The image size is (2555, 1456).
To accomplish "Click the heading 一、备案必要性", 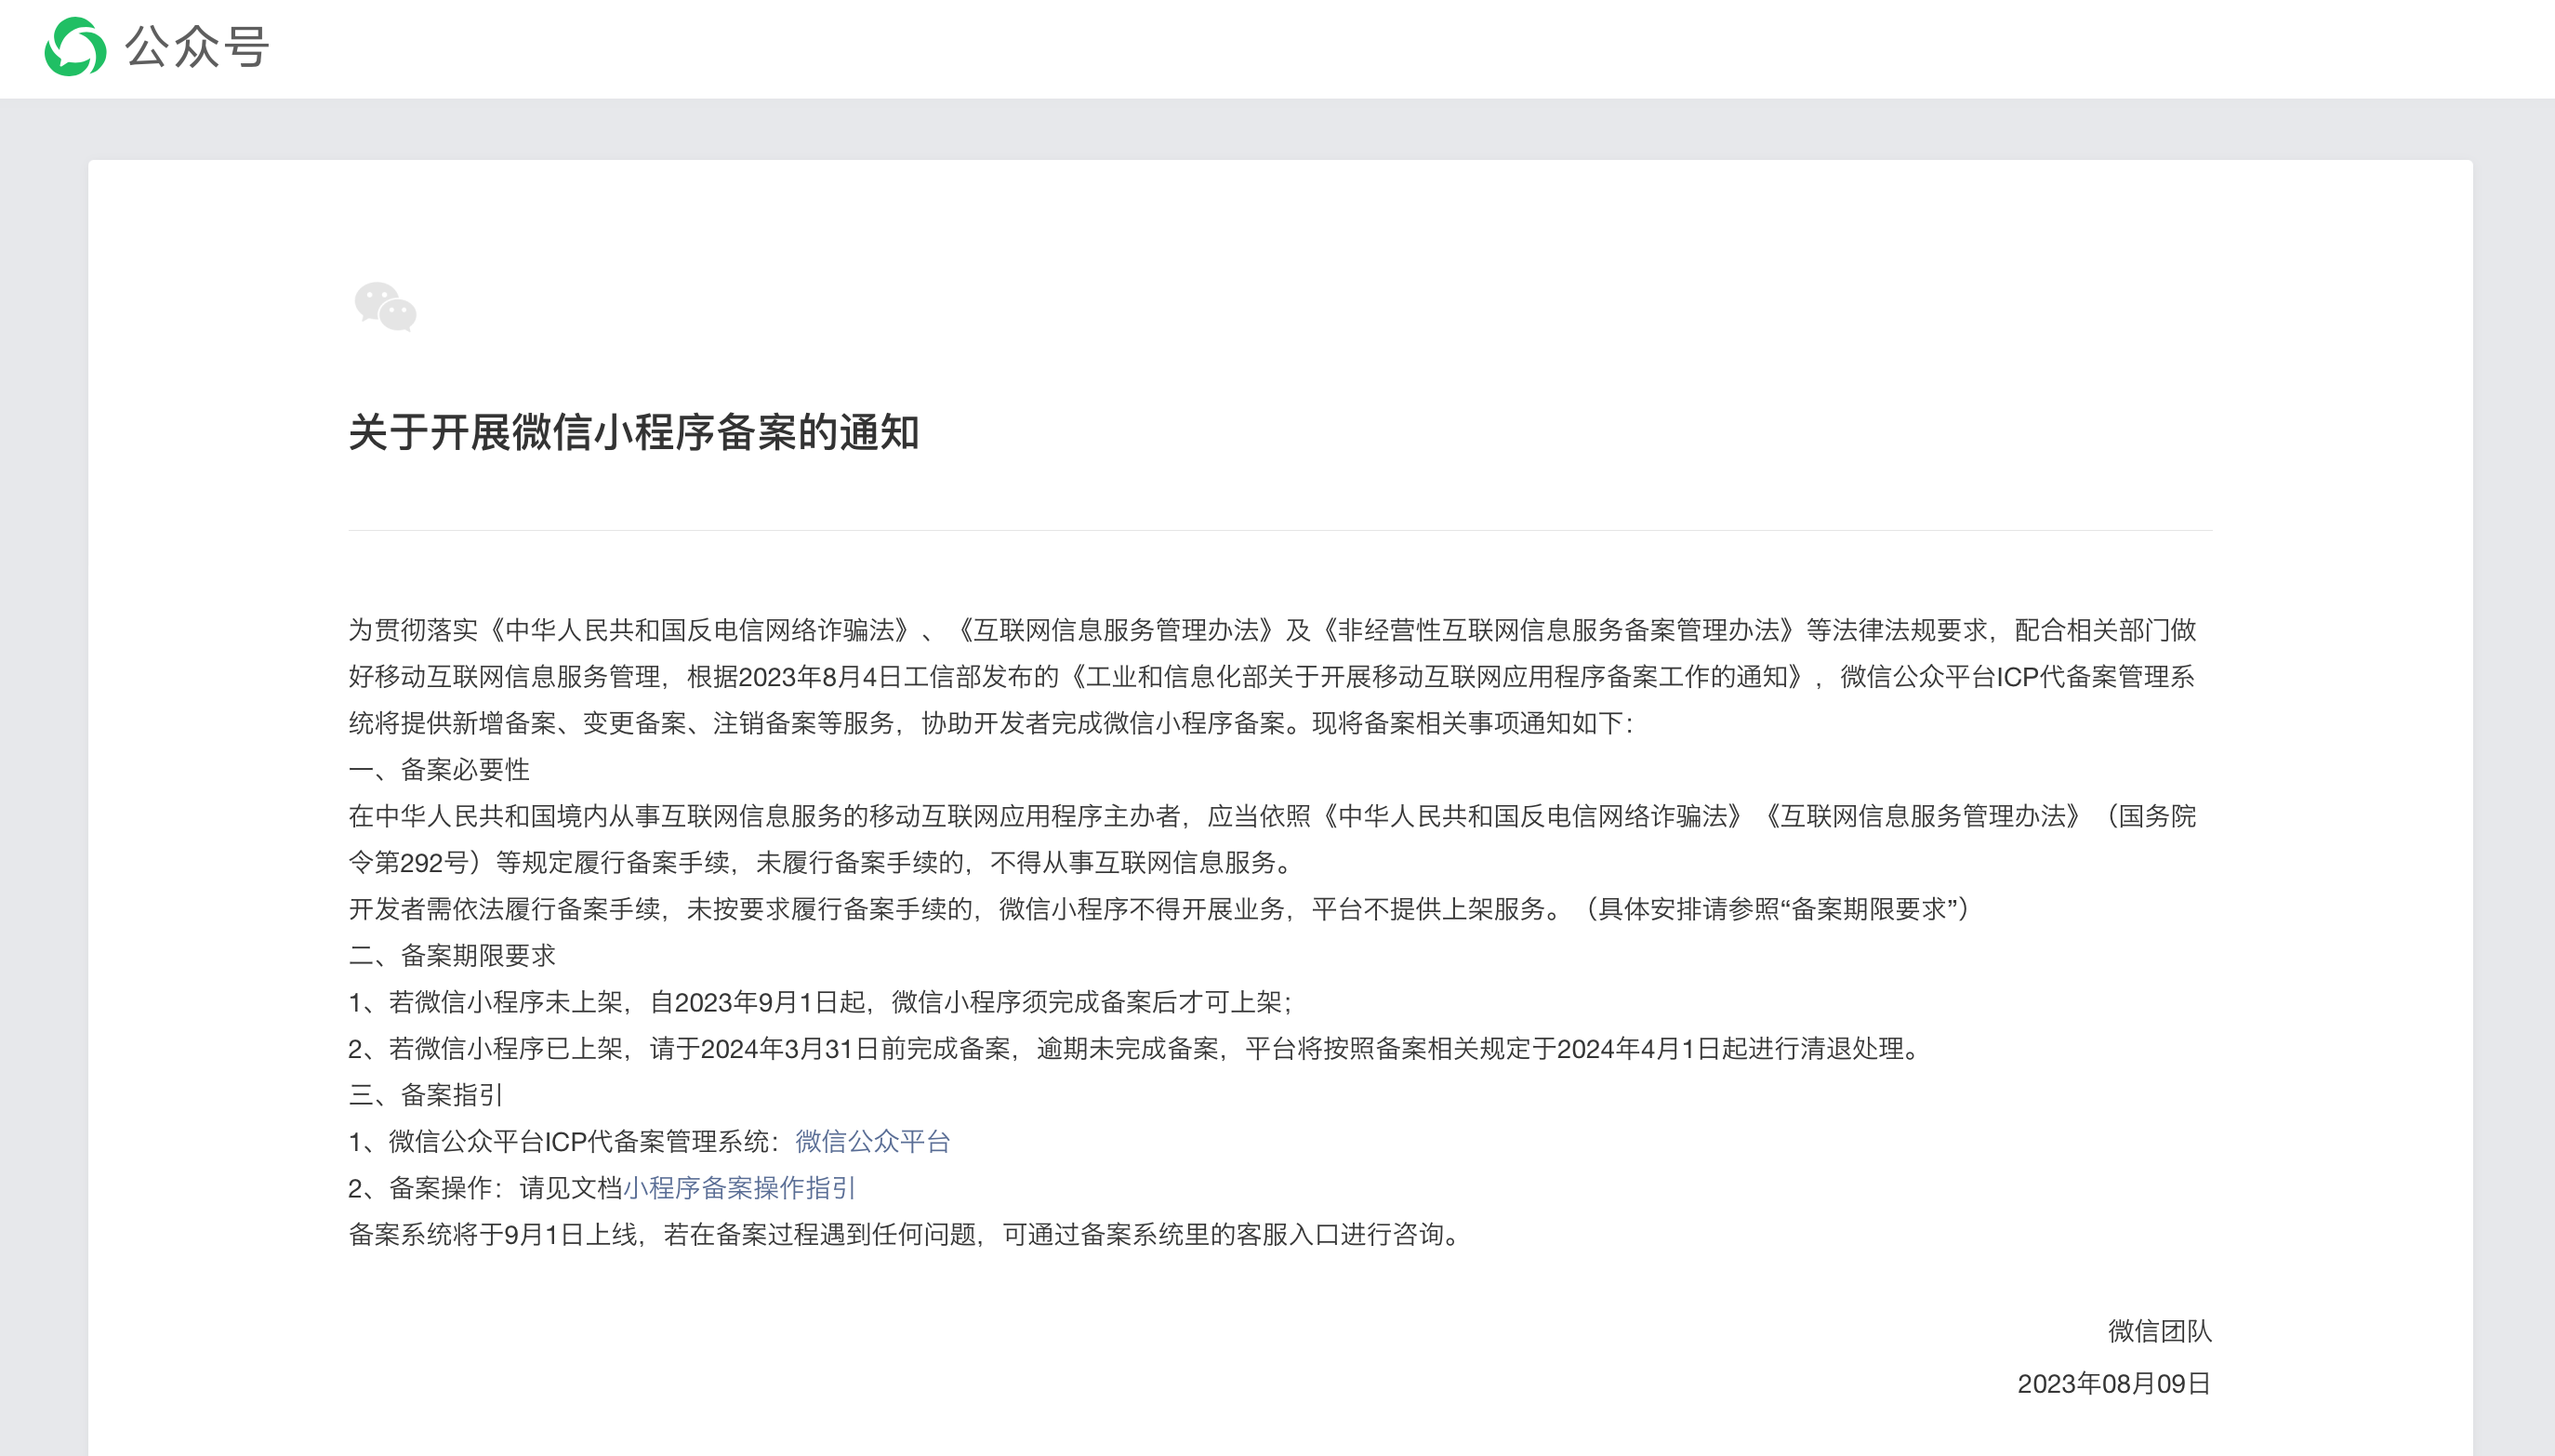I will click(x=441, y=769).
